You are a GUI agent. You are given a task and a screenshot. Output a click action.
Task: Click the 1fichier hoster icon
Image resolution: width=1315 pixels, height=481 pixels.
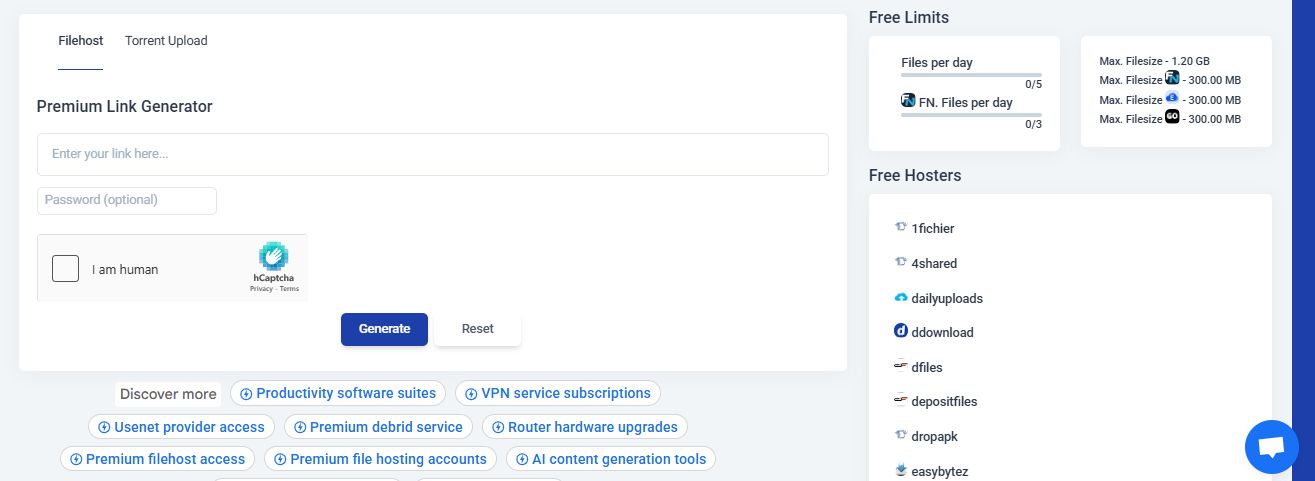click(901, 228)
